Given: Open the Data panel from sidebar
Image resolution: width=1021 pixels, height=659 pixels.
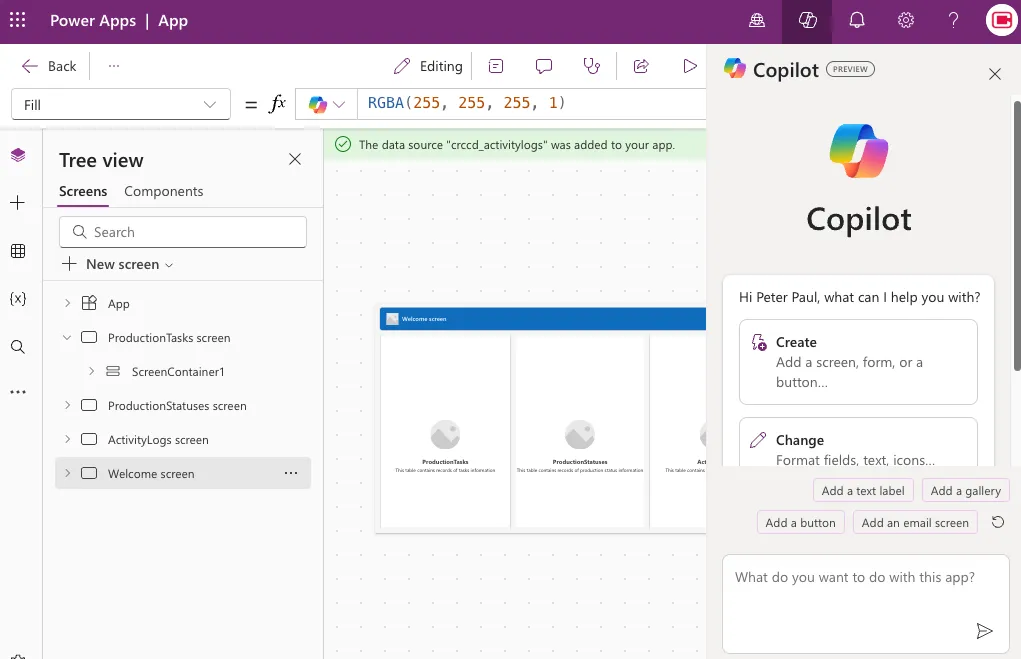Looking at the screenshot, I should click(x=18, y=251).
